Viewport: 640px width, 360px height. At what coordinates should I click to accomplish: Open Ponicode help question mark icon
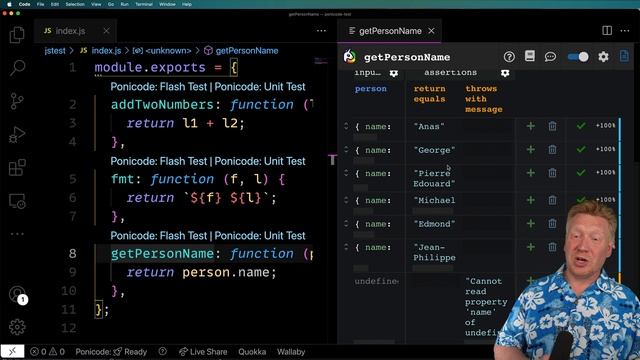pos(509,57)
